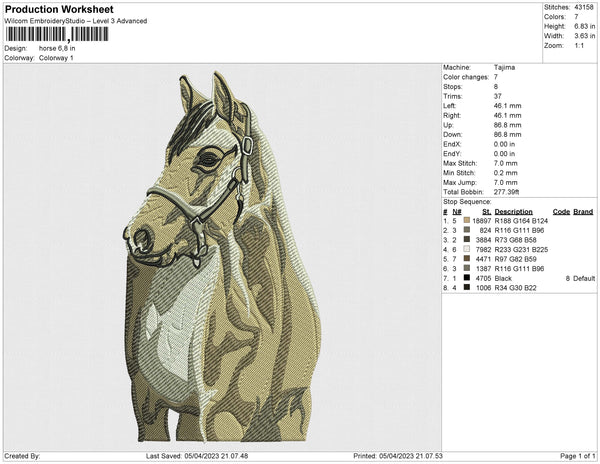Click 'Wilcom EmbroideryStudio – Level 3 Advanced' text
Image resolution: width=600 pixels, height=464 pixels.
[76, 21]
